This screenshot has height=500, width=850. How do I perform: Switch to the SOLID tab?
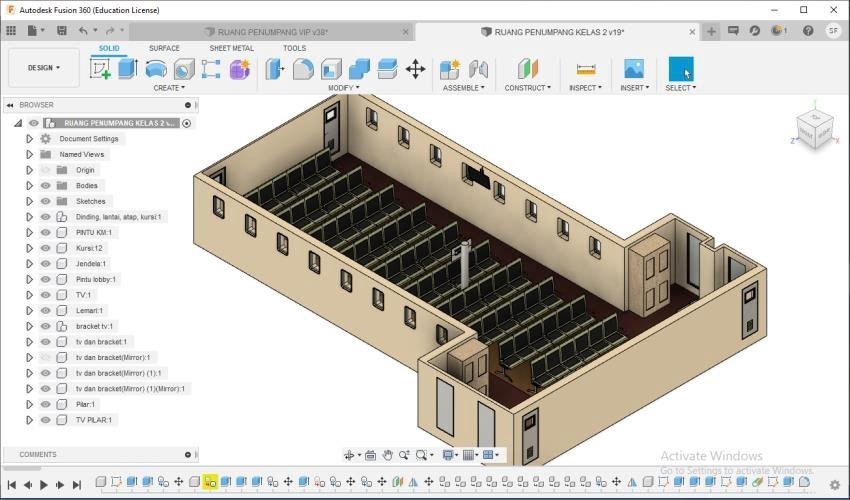tap(109, 48)
